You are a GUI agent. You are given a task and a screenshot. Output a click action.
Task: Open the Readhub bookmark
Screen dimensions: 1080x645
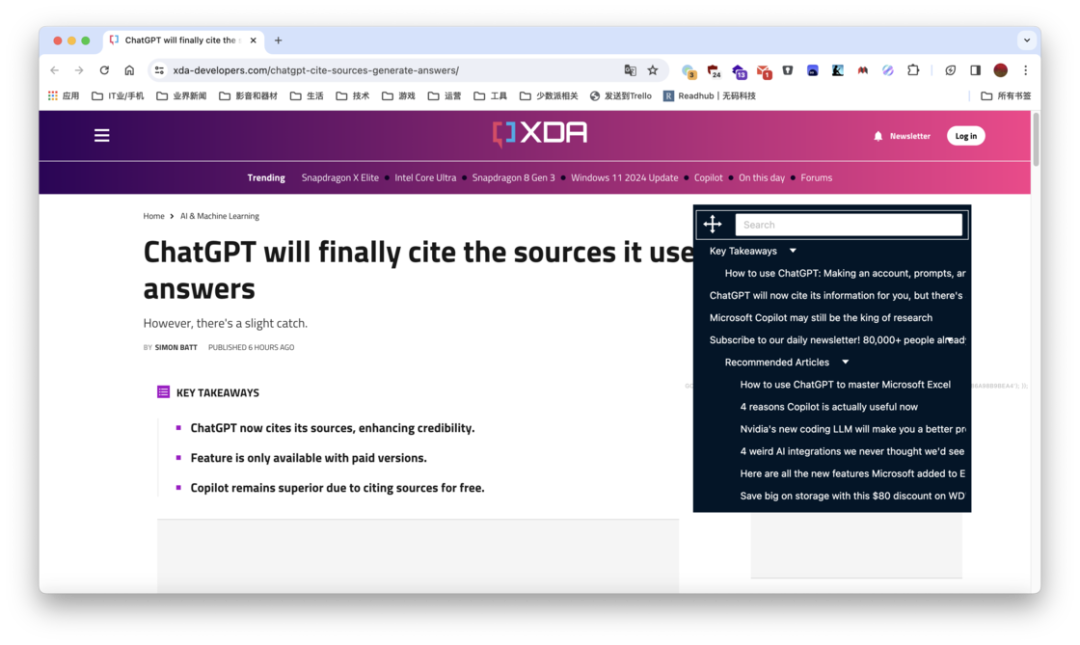pos(709,96)
